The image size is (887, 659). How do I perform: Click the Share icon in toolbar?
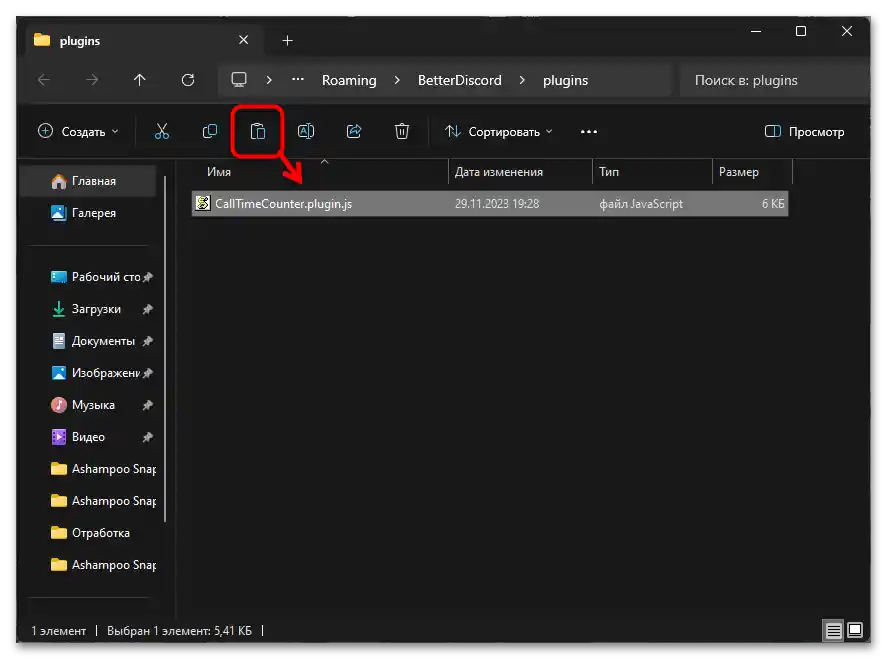354,131
